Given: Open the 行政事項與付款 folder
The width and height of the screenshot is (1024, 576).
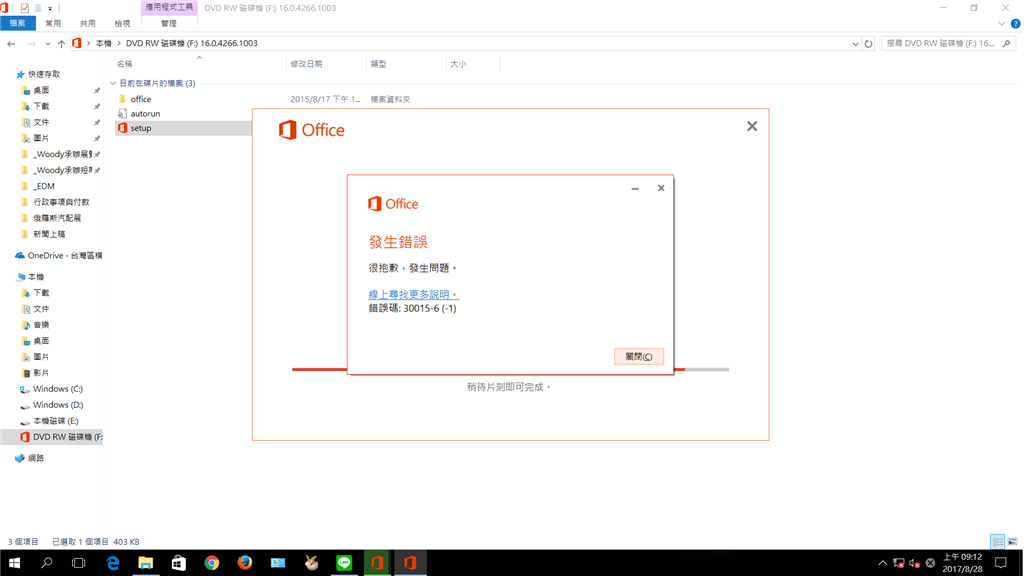Looking at the screenshot, I should tap(61, 202).
